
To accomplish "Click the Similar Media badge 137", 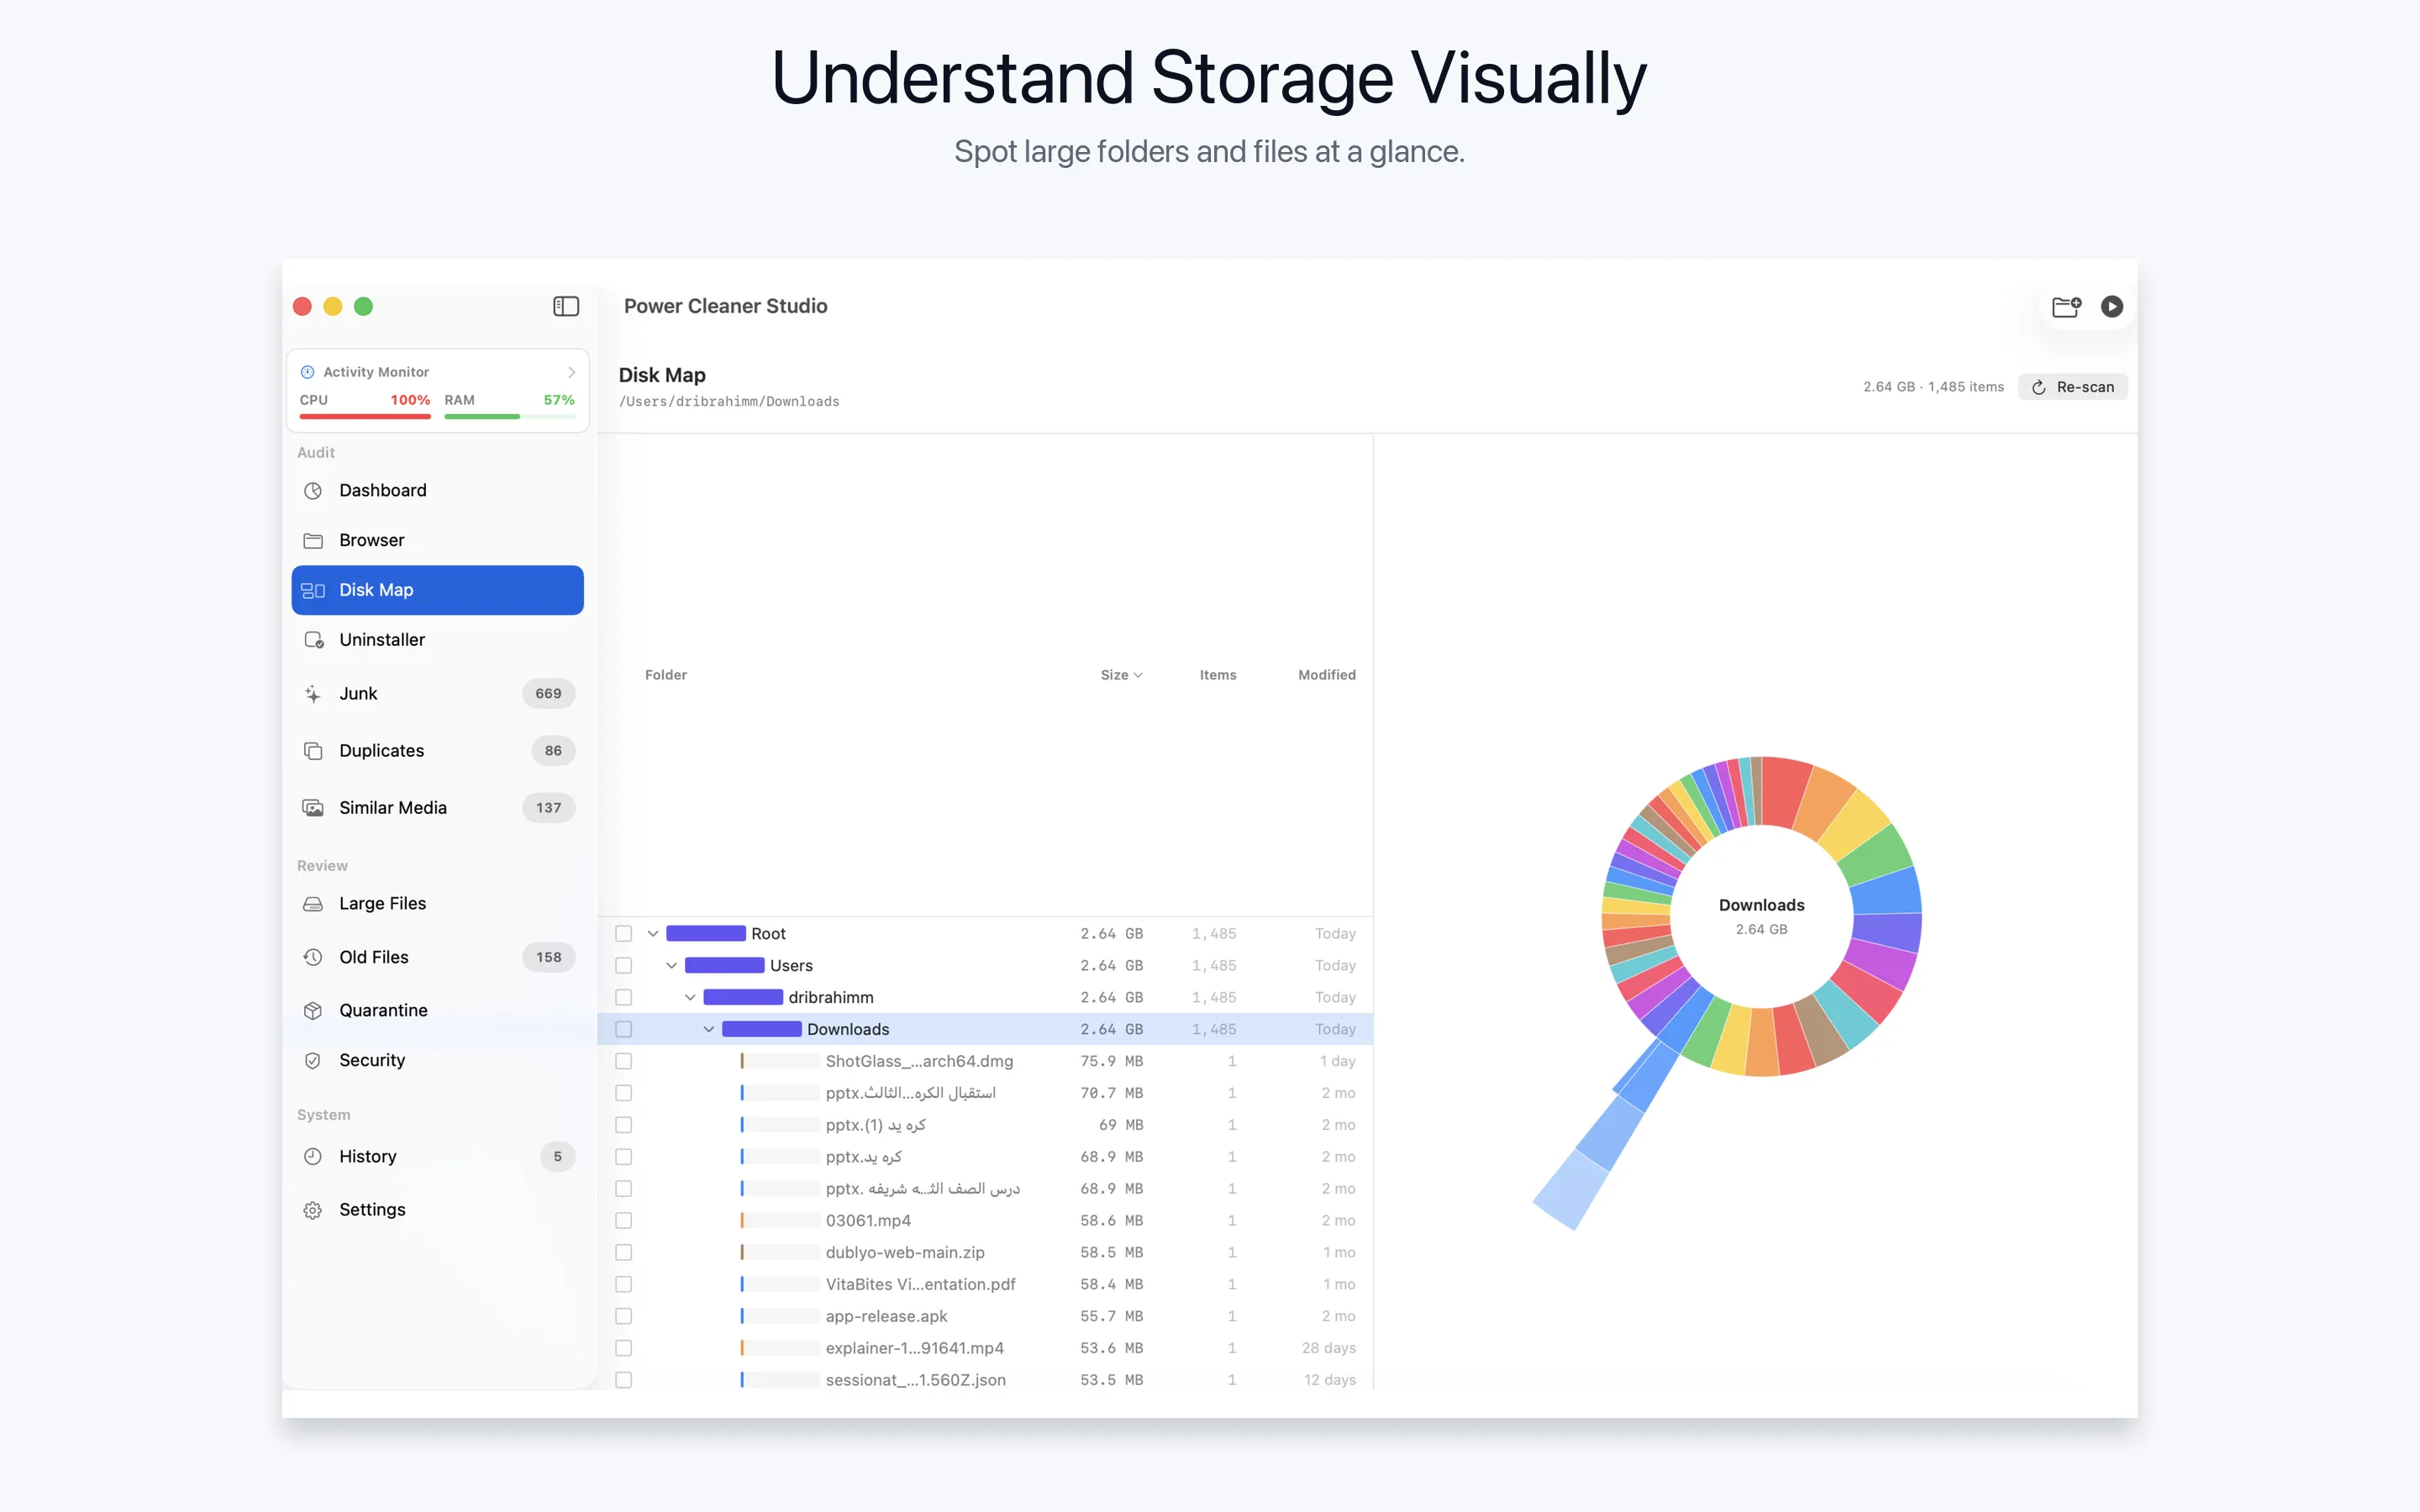I will (548, 807).
